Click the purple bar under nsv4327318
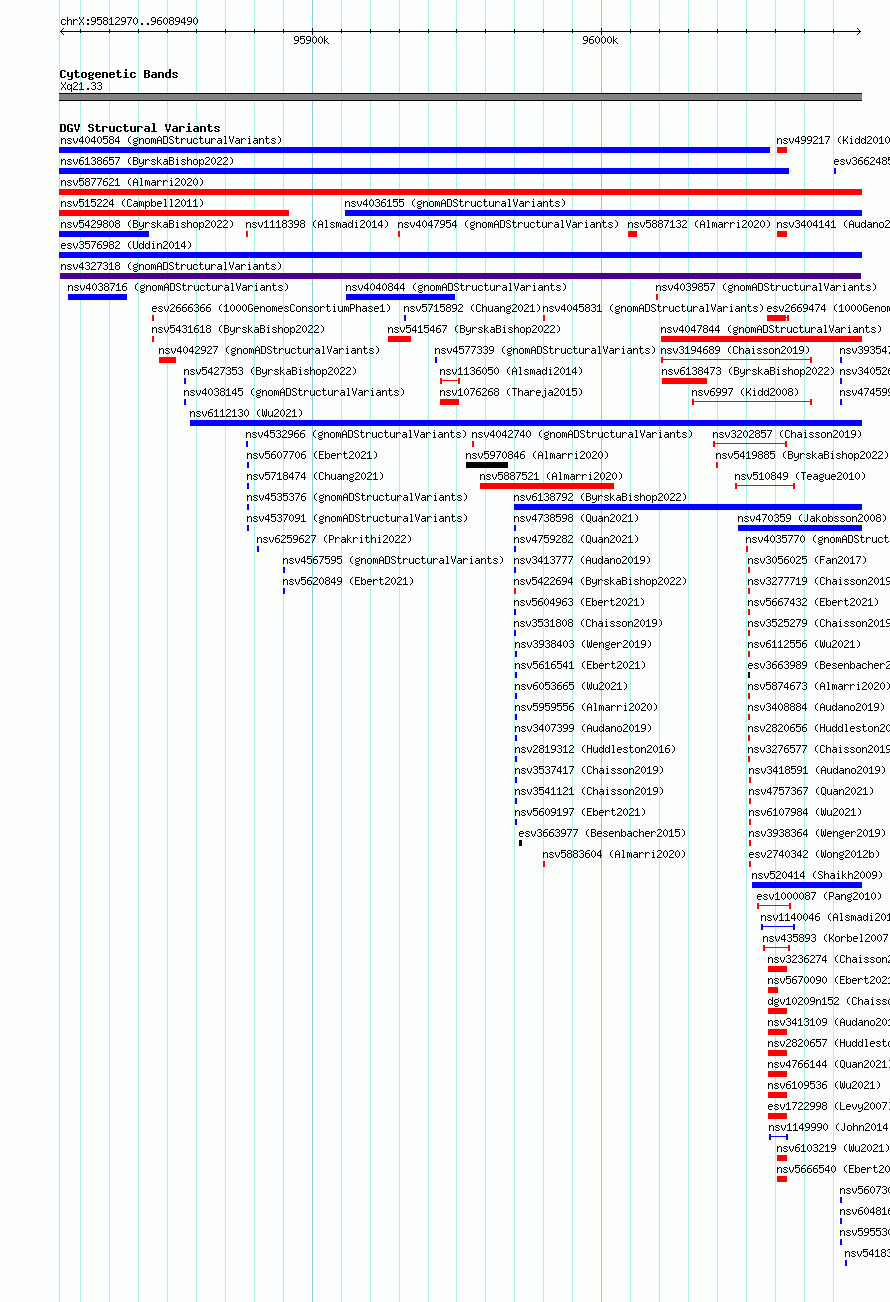The height and width of the screenshot is (1302, 890). pyautogui.click(x=460, y=276)
